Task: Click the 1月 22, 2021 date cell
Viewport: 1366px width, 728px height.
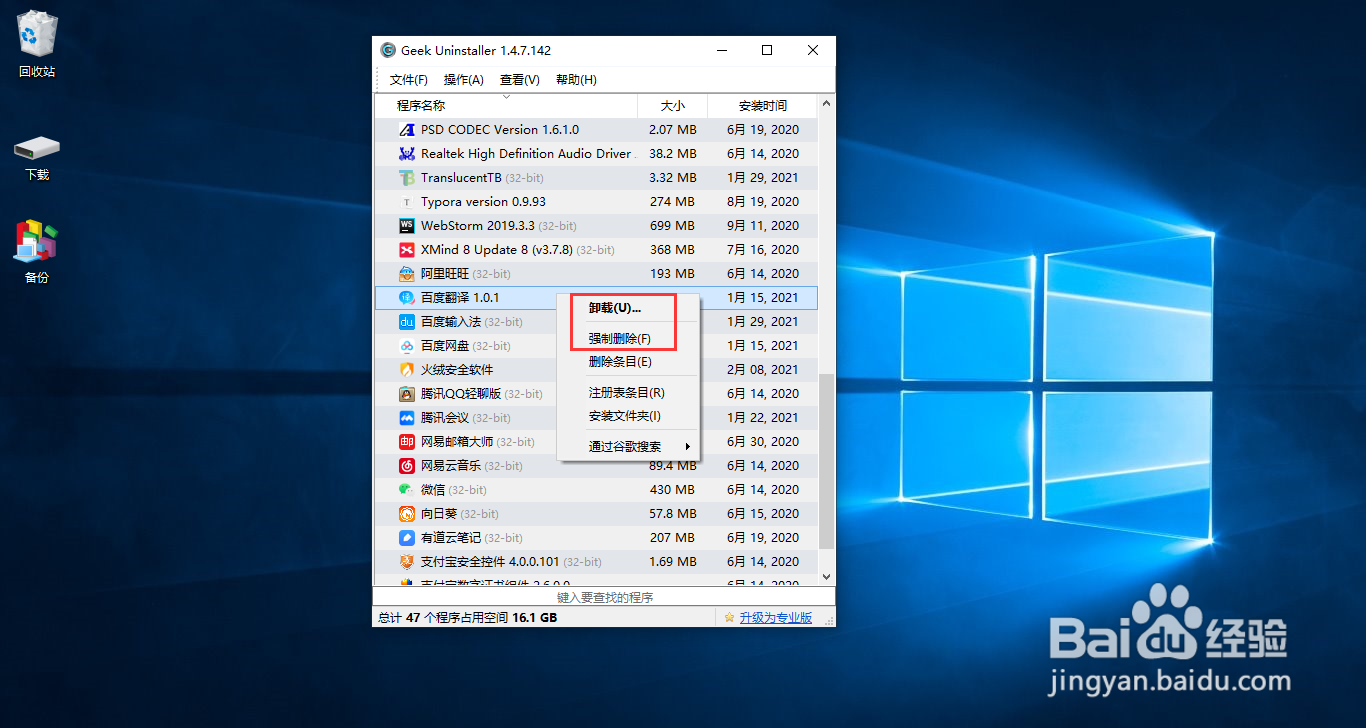Action: pyautogui.click(x=763, y=418)
